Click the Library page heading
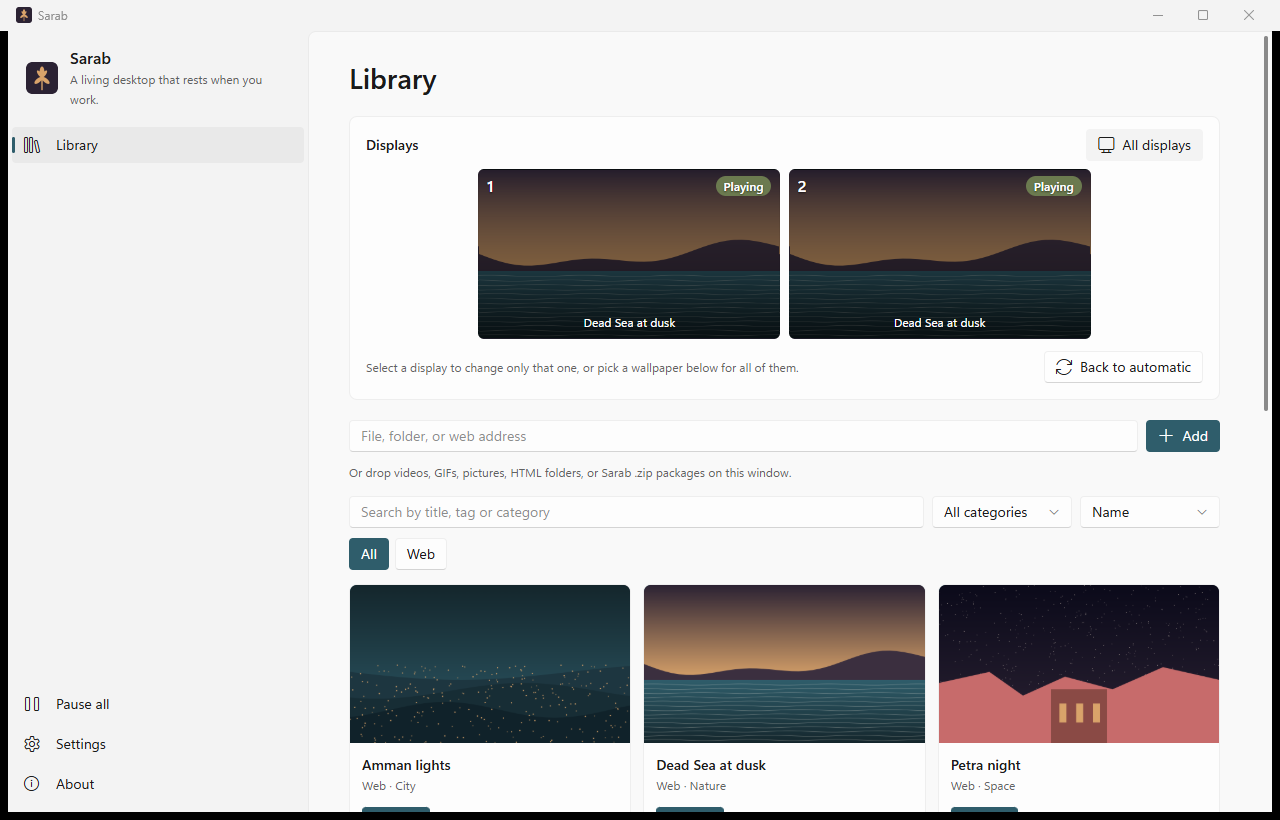 click(x=393, y=80)
